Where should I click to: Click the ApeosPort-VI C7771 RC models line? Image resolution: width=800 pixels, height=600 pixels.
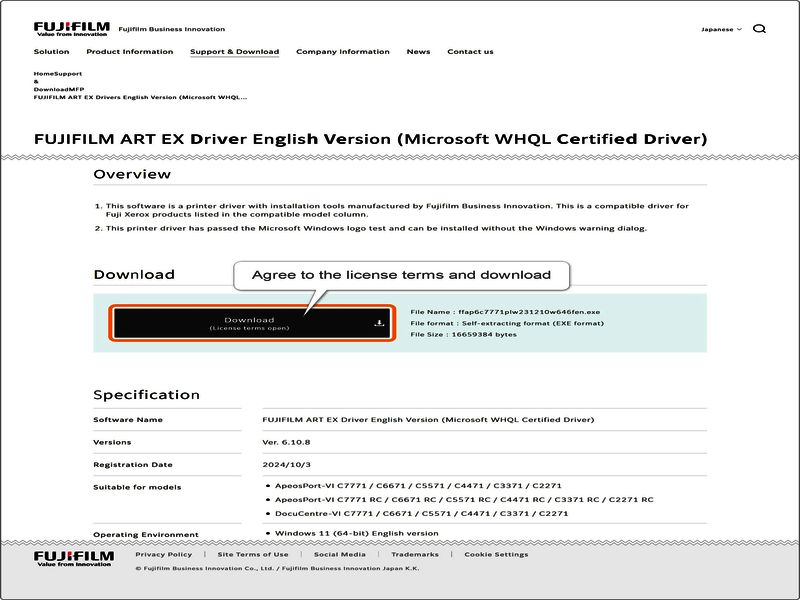click(x=464, y=499)
